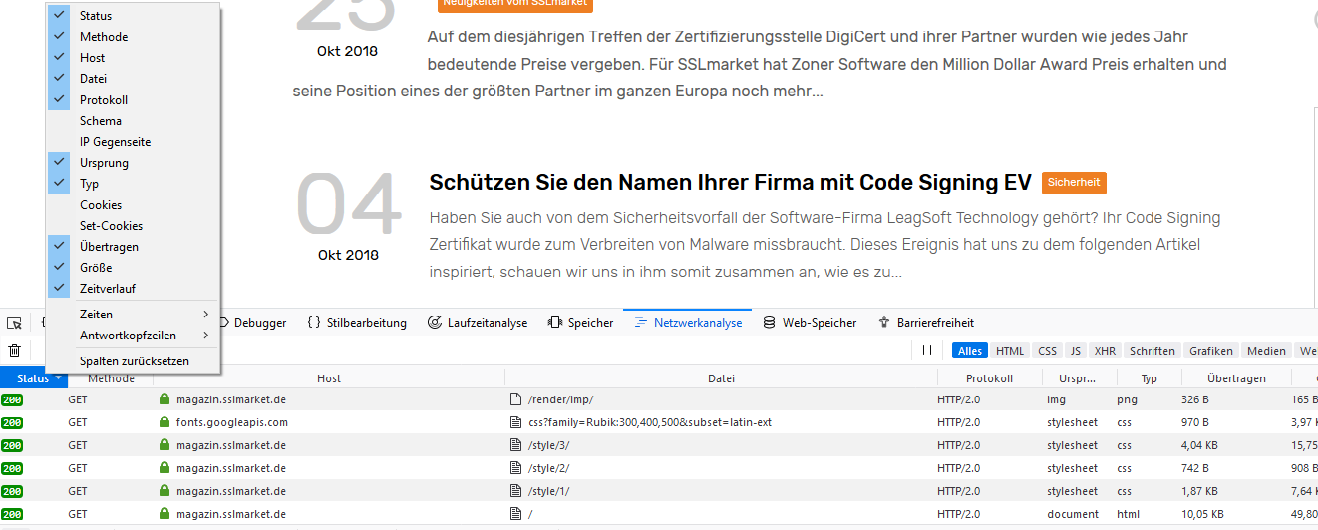This screenshot has height=530, width=1318.
Task: Open article 'Schützen Sie den Namen Ihrer Firma'
Action: [730, 183]
